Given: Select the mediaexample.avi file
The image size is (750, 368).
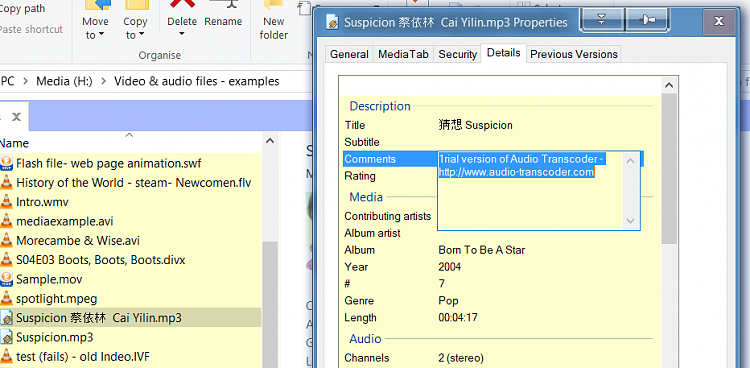Looking at the screenshot, I should pos(65,222).
